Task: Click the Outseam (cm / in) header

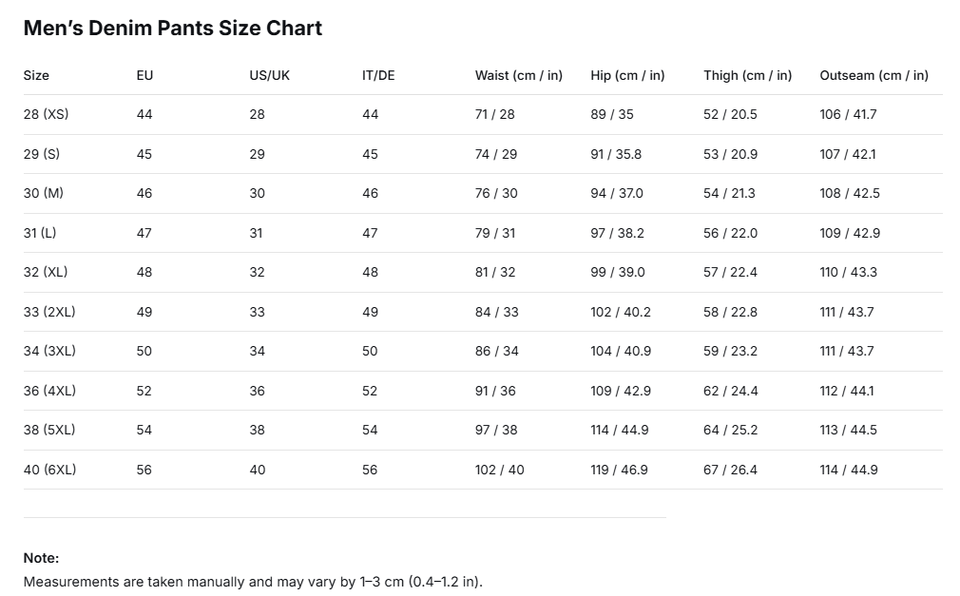Action: tap(873, 75)
